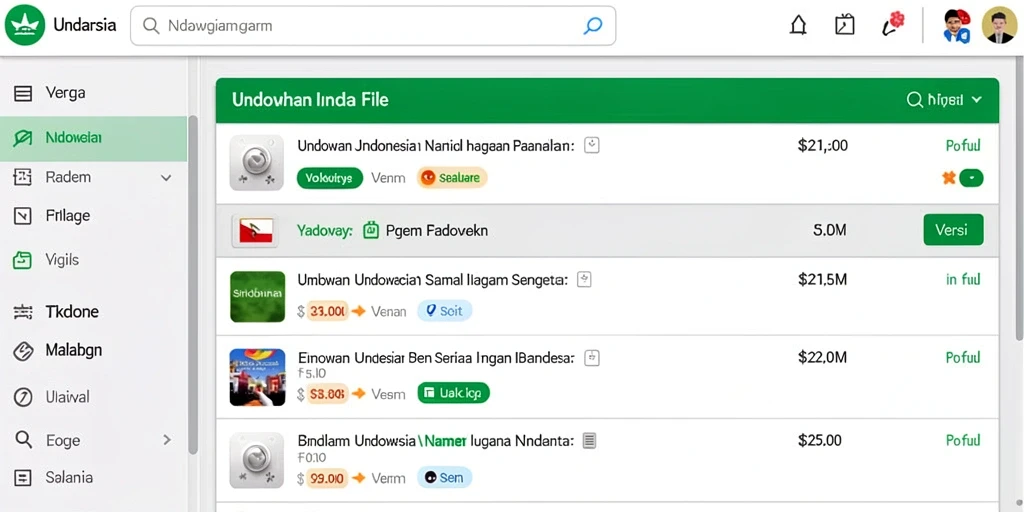Open the calendar icon in header
The width and height of the screenshot is (1024, 512).
[845, 25]
